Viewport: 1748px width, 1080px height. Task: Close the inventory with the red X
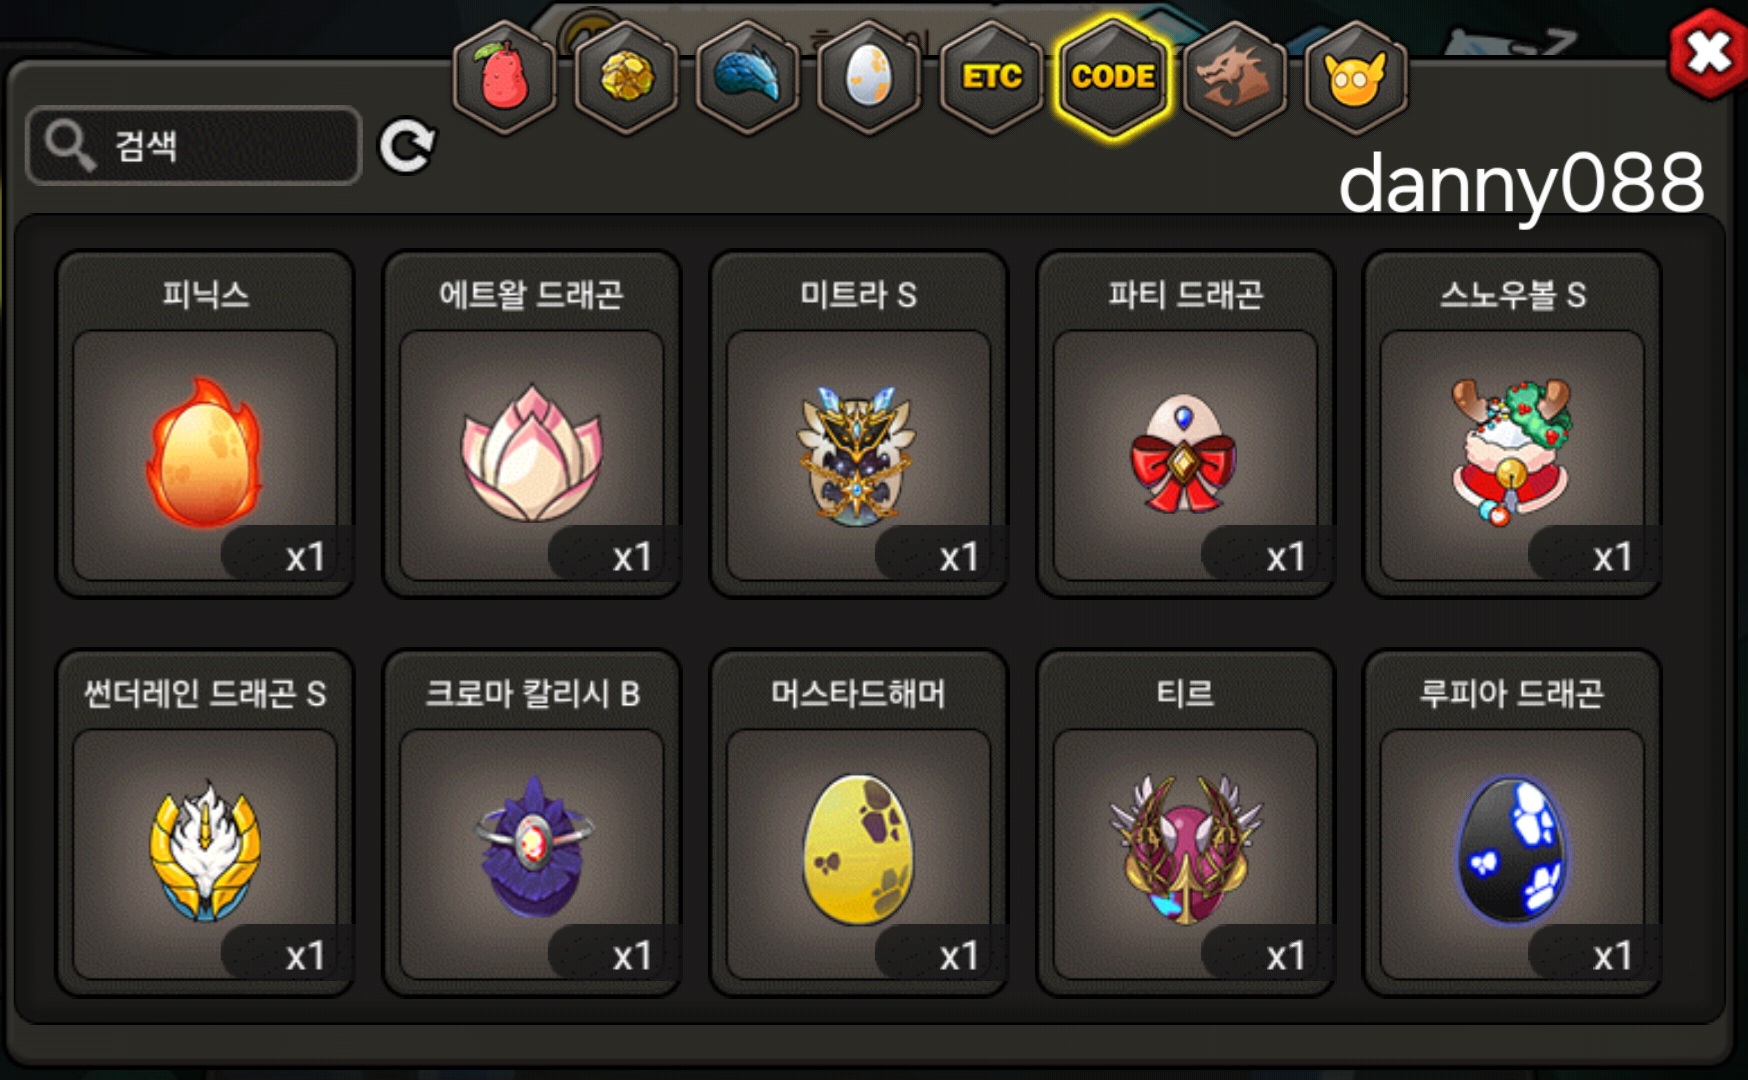tap(1708, 54)
